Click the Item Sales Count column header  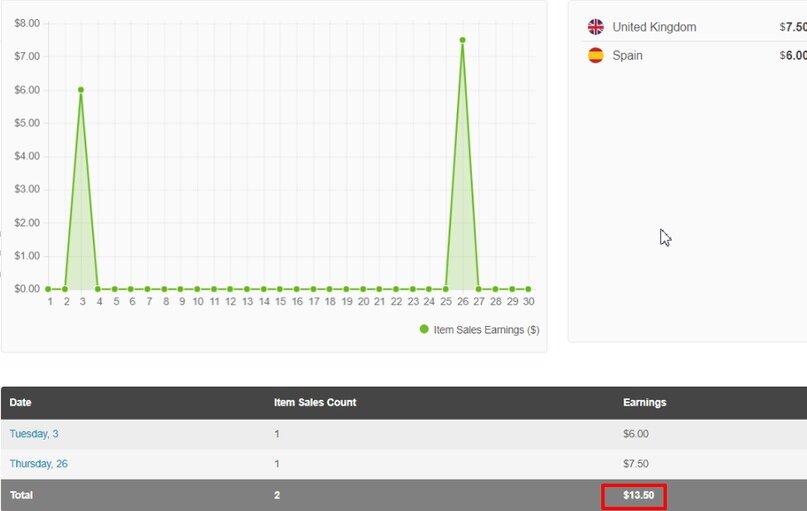click(315, 402)
